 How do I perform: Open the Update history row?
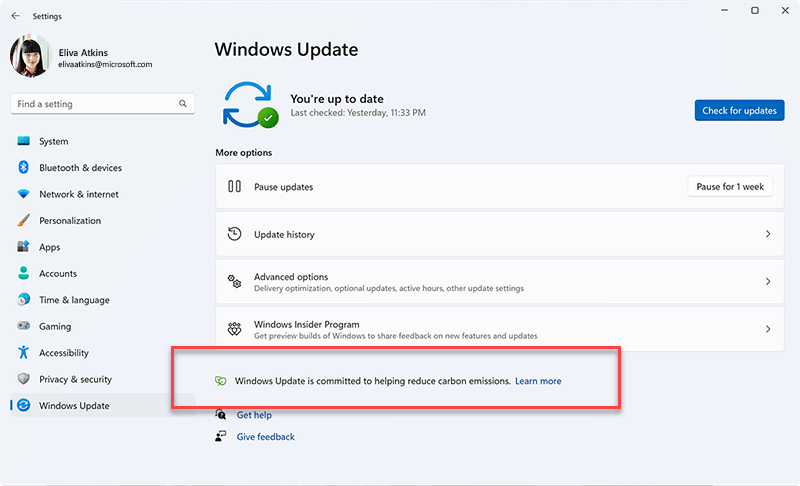(x=499, y=234)
